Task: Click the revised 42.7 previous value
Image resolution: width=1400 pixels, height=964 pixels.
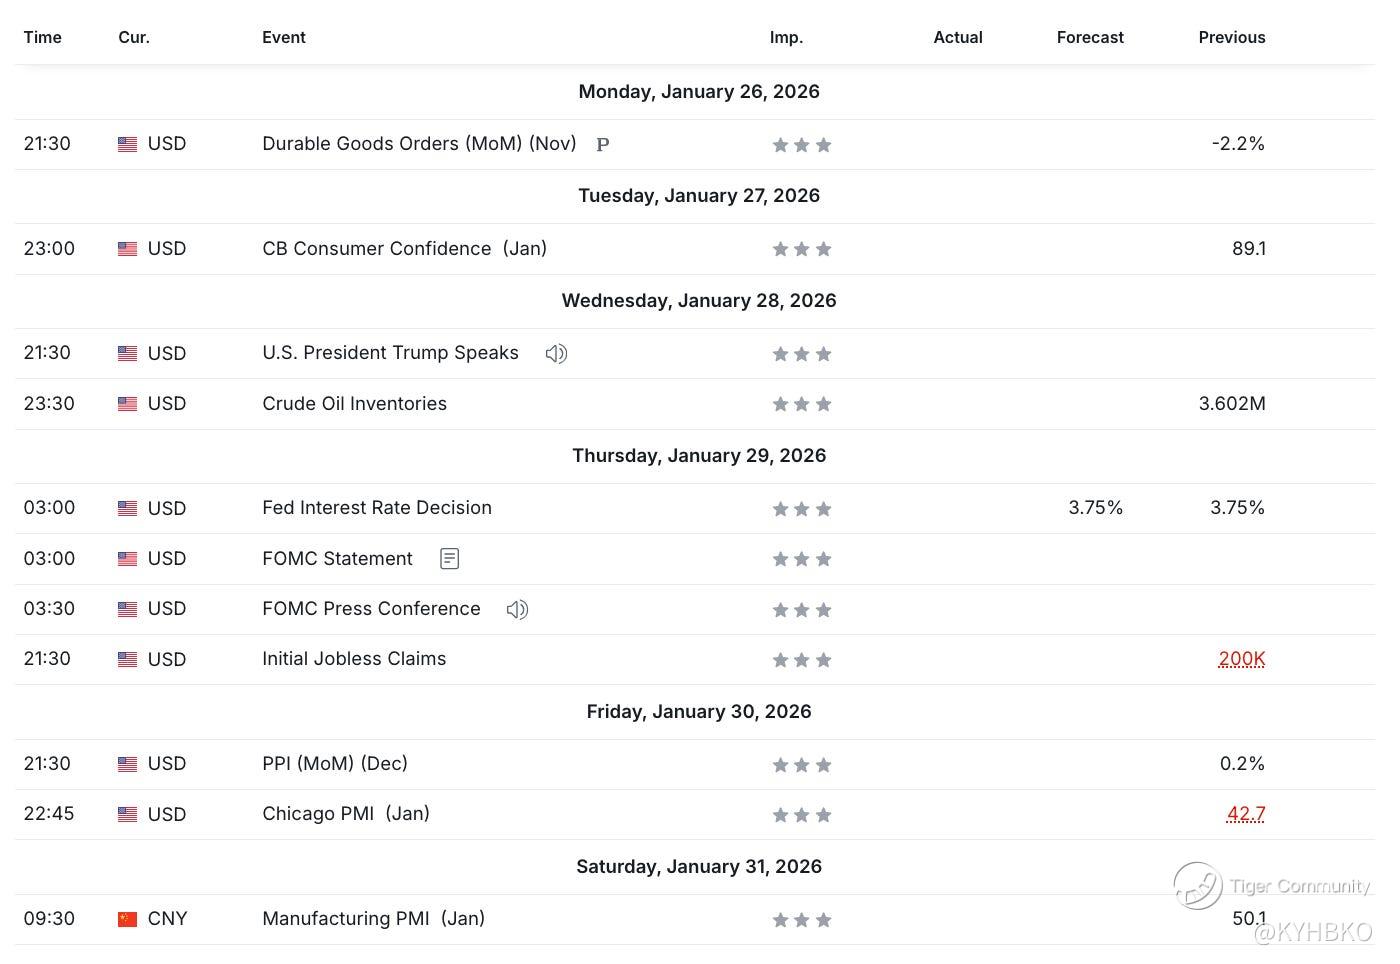Action: point(1245,814)
